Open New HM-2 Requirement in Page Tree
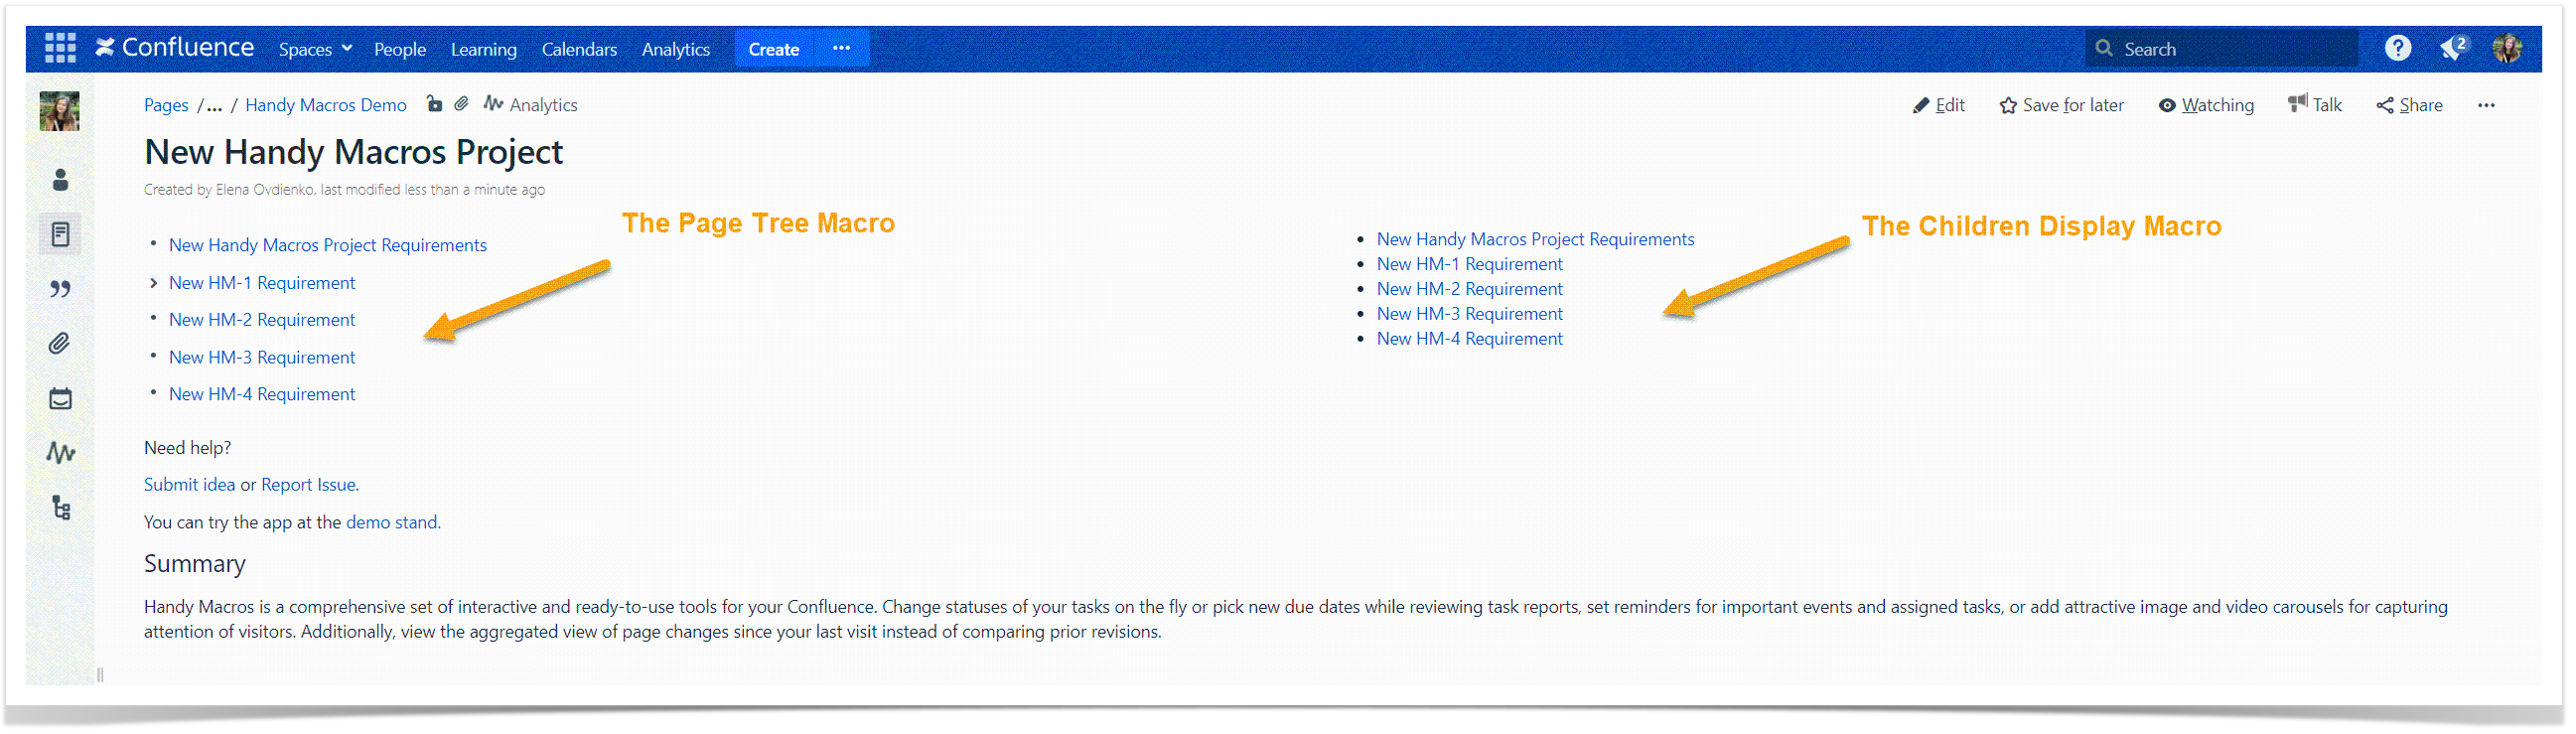Image resolution: width=2576 pixels, height=734 pixels. point(261,320)
